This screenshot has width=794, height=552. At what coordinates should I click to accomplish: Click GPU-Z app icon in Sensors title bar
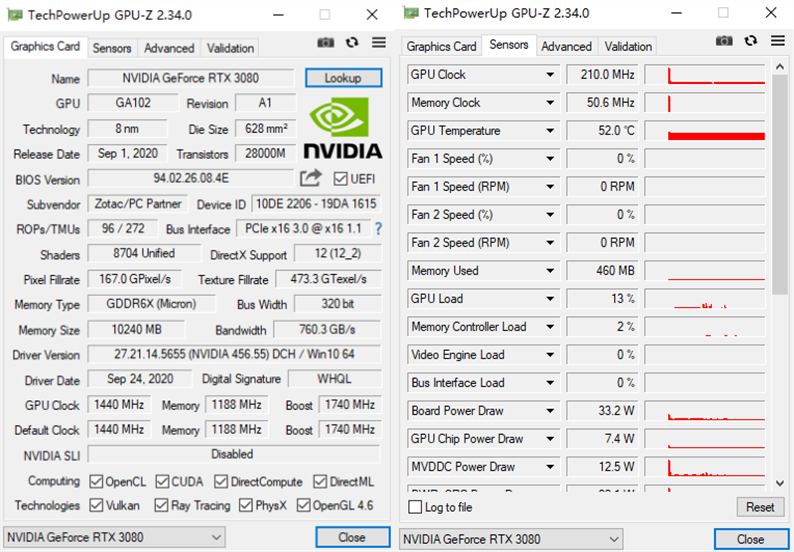pyautogui.click(x=410, y=13)
